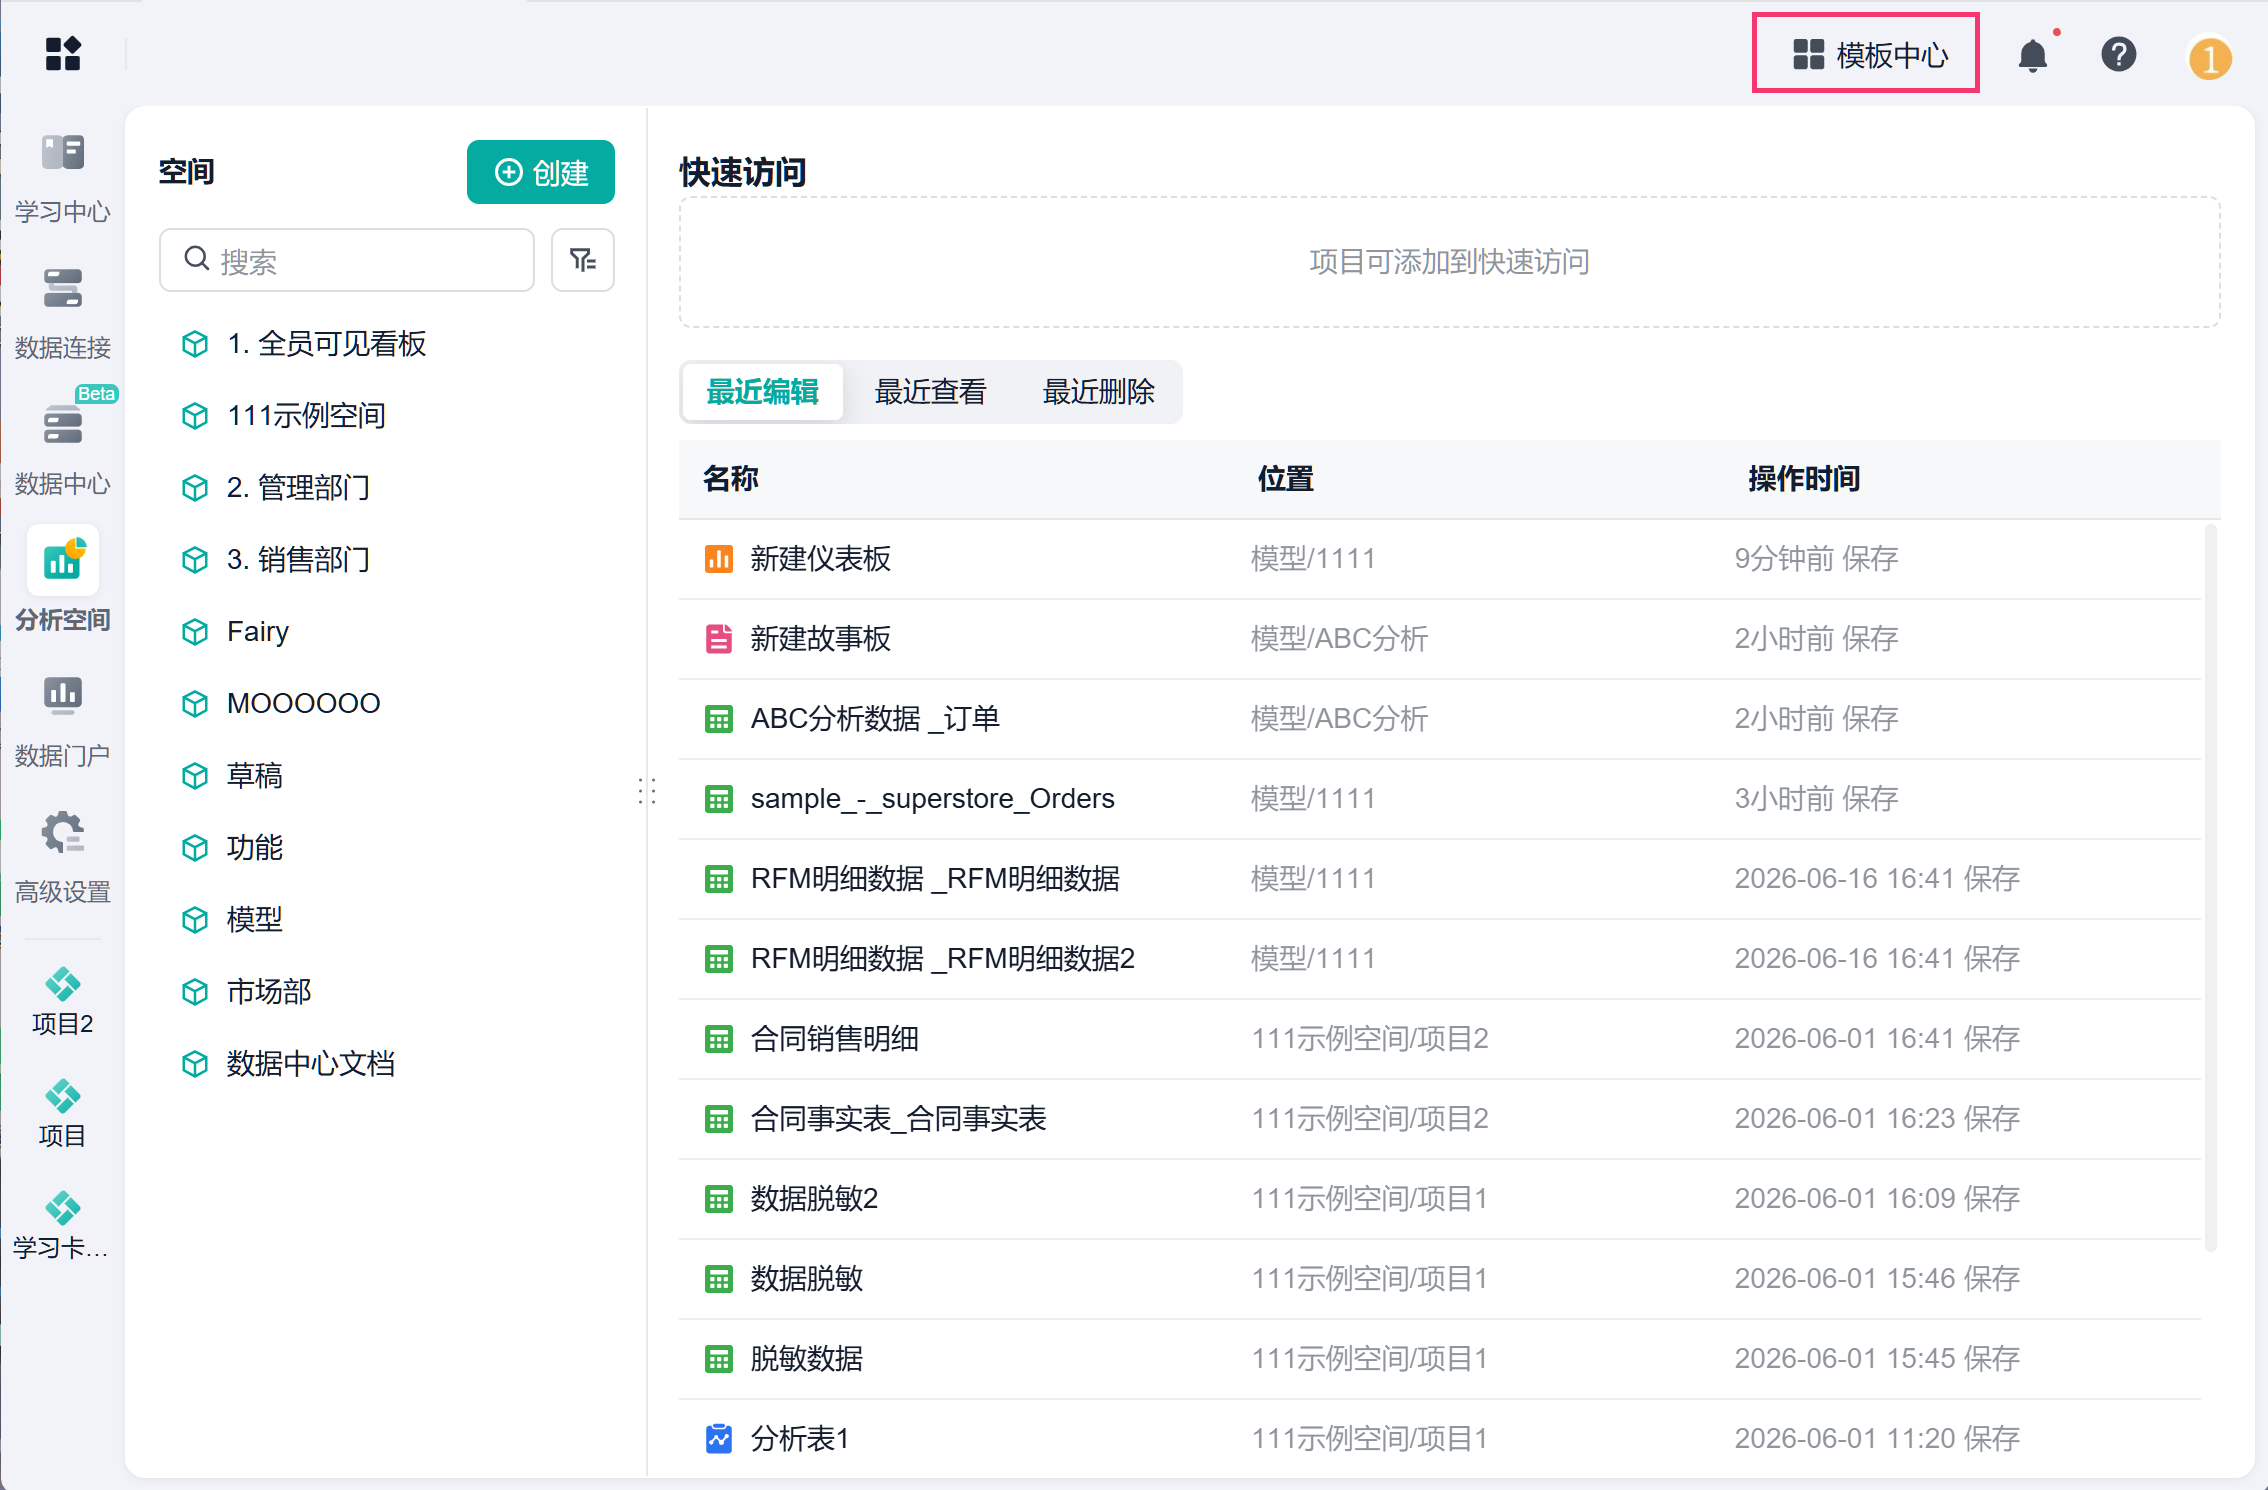
Task: Open 项目2 shortcut in sidebar
Action: 63,1002
